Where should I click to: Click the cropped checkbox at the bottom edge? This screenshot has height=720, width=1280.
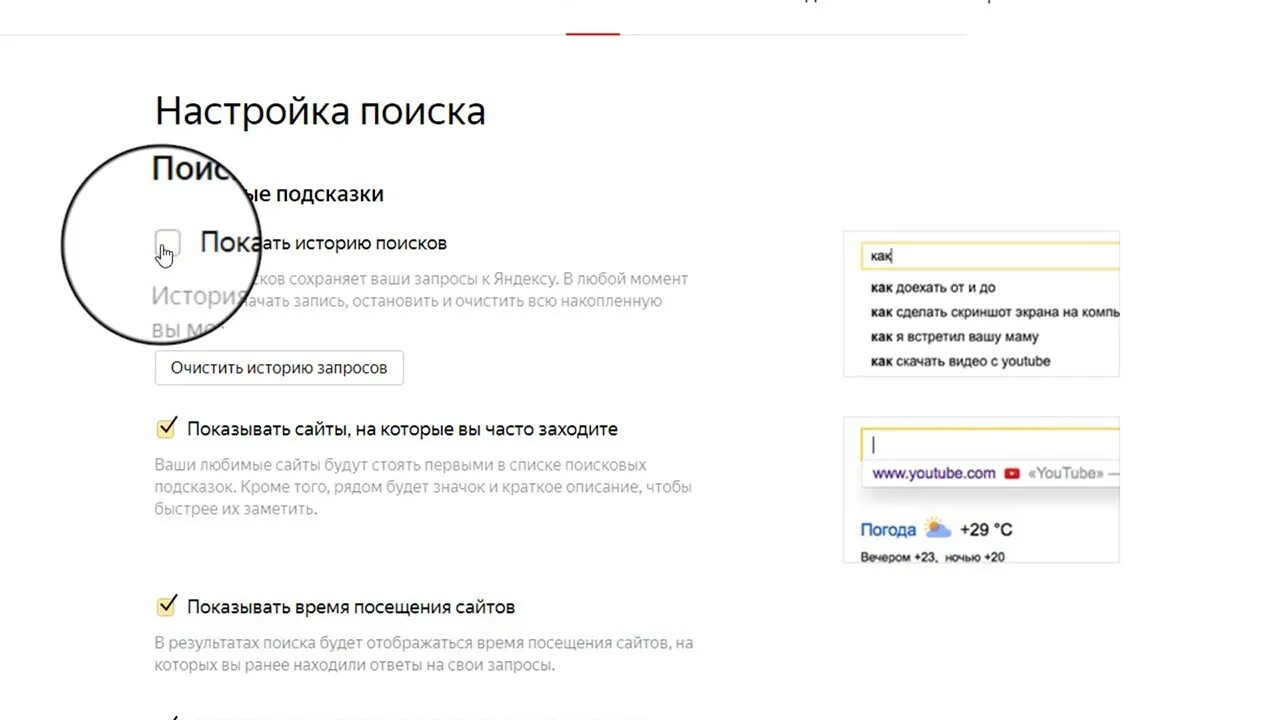167,716
